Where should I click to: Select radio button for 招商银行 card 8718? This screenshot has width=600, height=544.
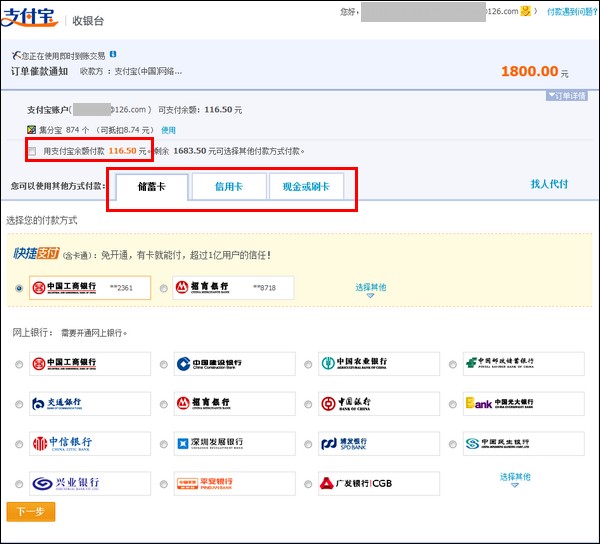pos(163,288)
